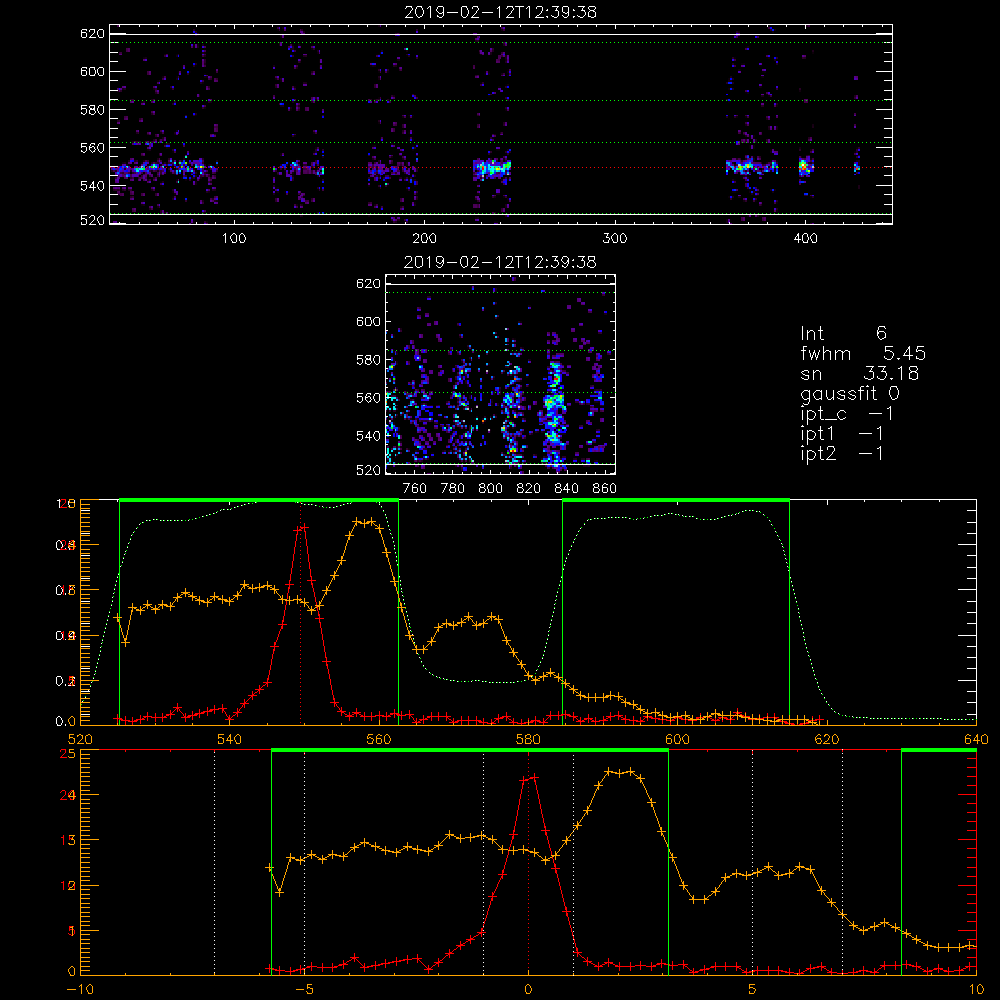Click the timestamp title above the small square image
The height and width of the screenshot is (1000, 1000).
coord(500,262)
